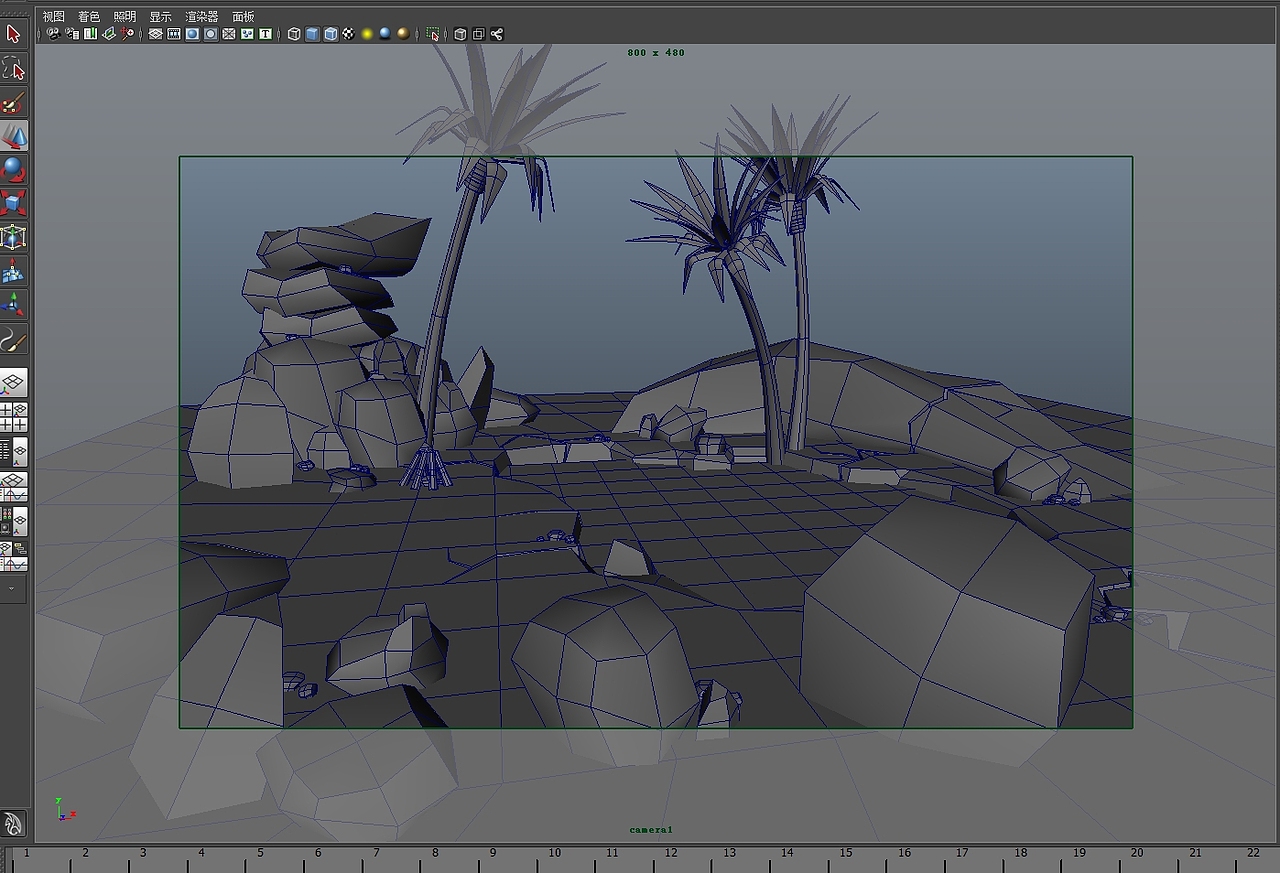Toggle Smooth Shade All mode
1280x873 pixels.
pyautogui.click(x=312, y=34)
